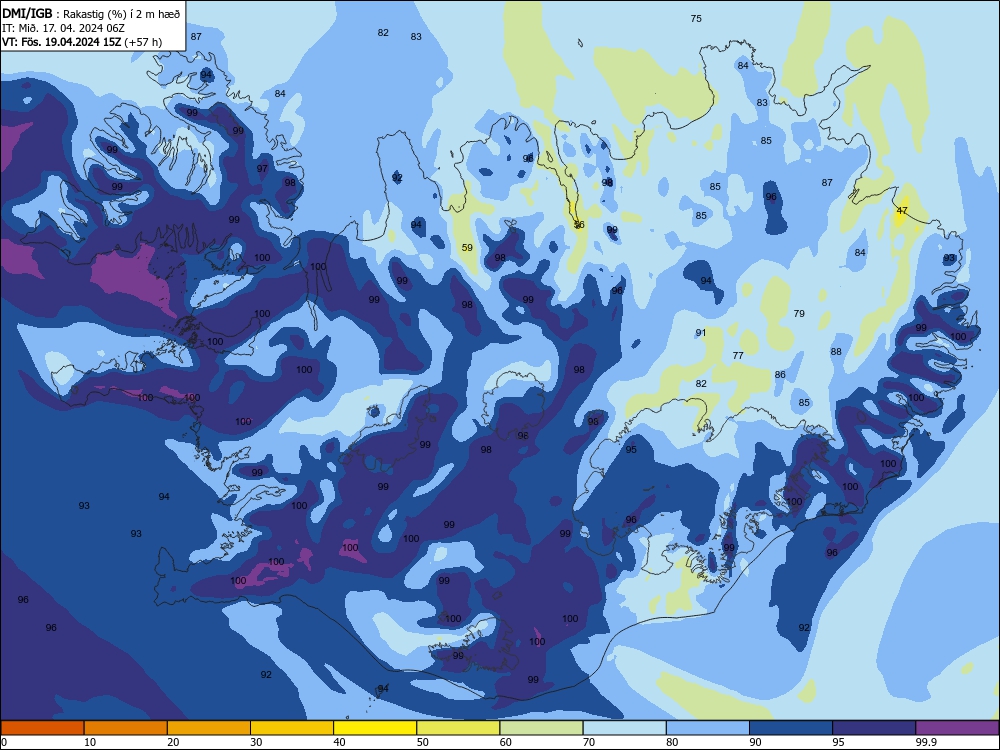The height and width of the screenshot is (750, 1000).
Task: Click the humidity value 97 in the Westfjords
Action: pyautogui.click(x=262, y=168)
